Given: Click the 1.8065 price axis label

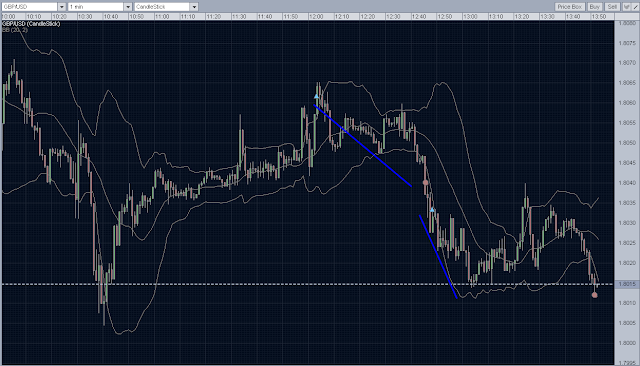Looking at the screenshot, I should pos(627,83).
